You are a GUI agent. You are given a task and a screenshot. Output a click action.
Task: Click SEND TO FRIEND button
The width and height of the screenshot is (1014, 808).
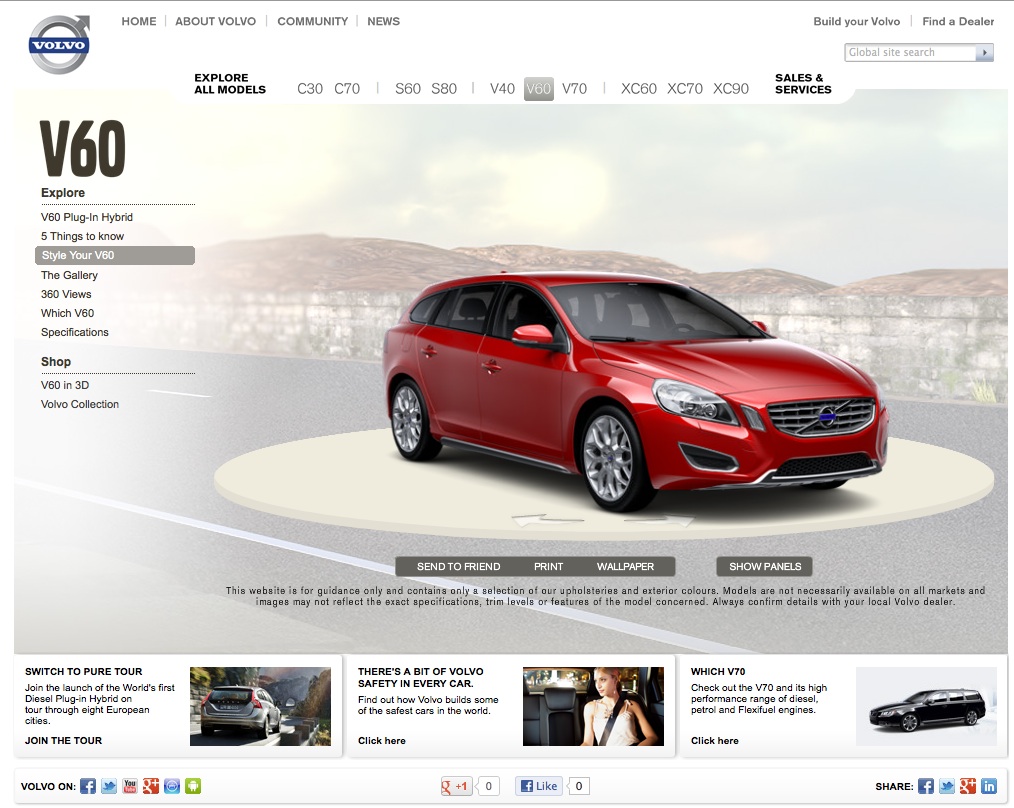[458, 567]
